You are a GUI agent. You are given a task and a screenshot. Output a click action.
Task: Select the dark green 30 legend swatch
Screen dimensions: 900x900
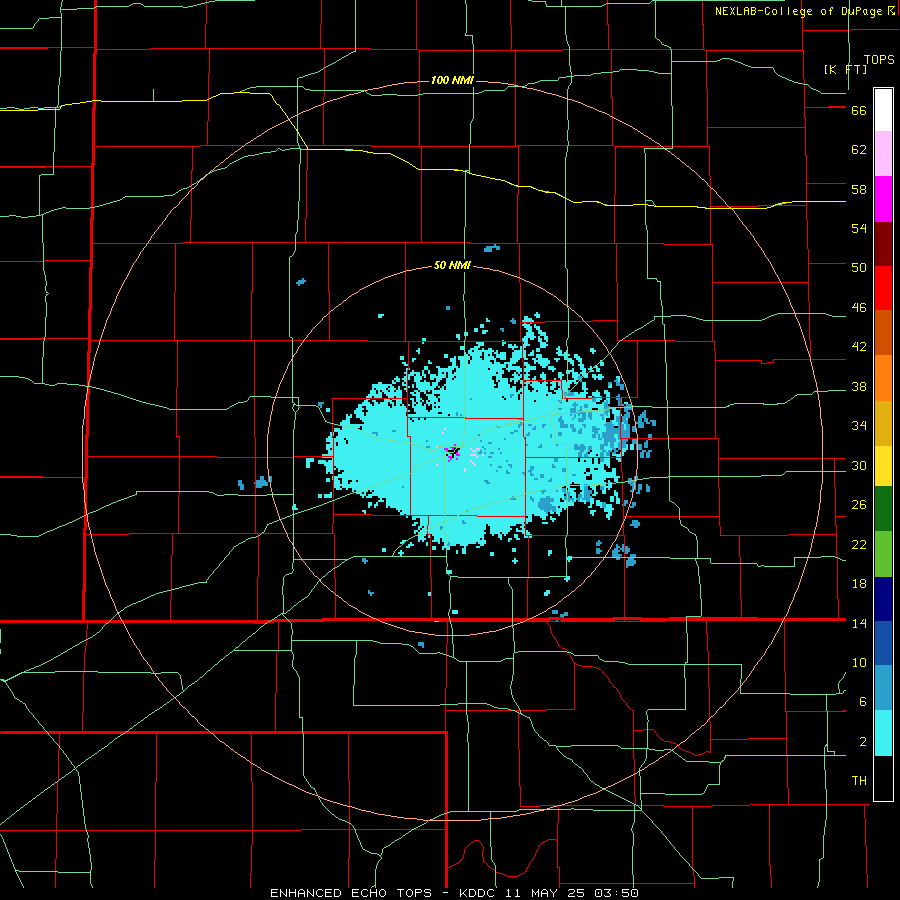(x=883, y=509)
